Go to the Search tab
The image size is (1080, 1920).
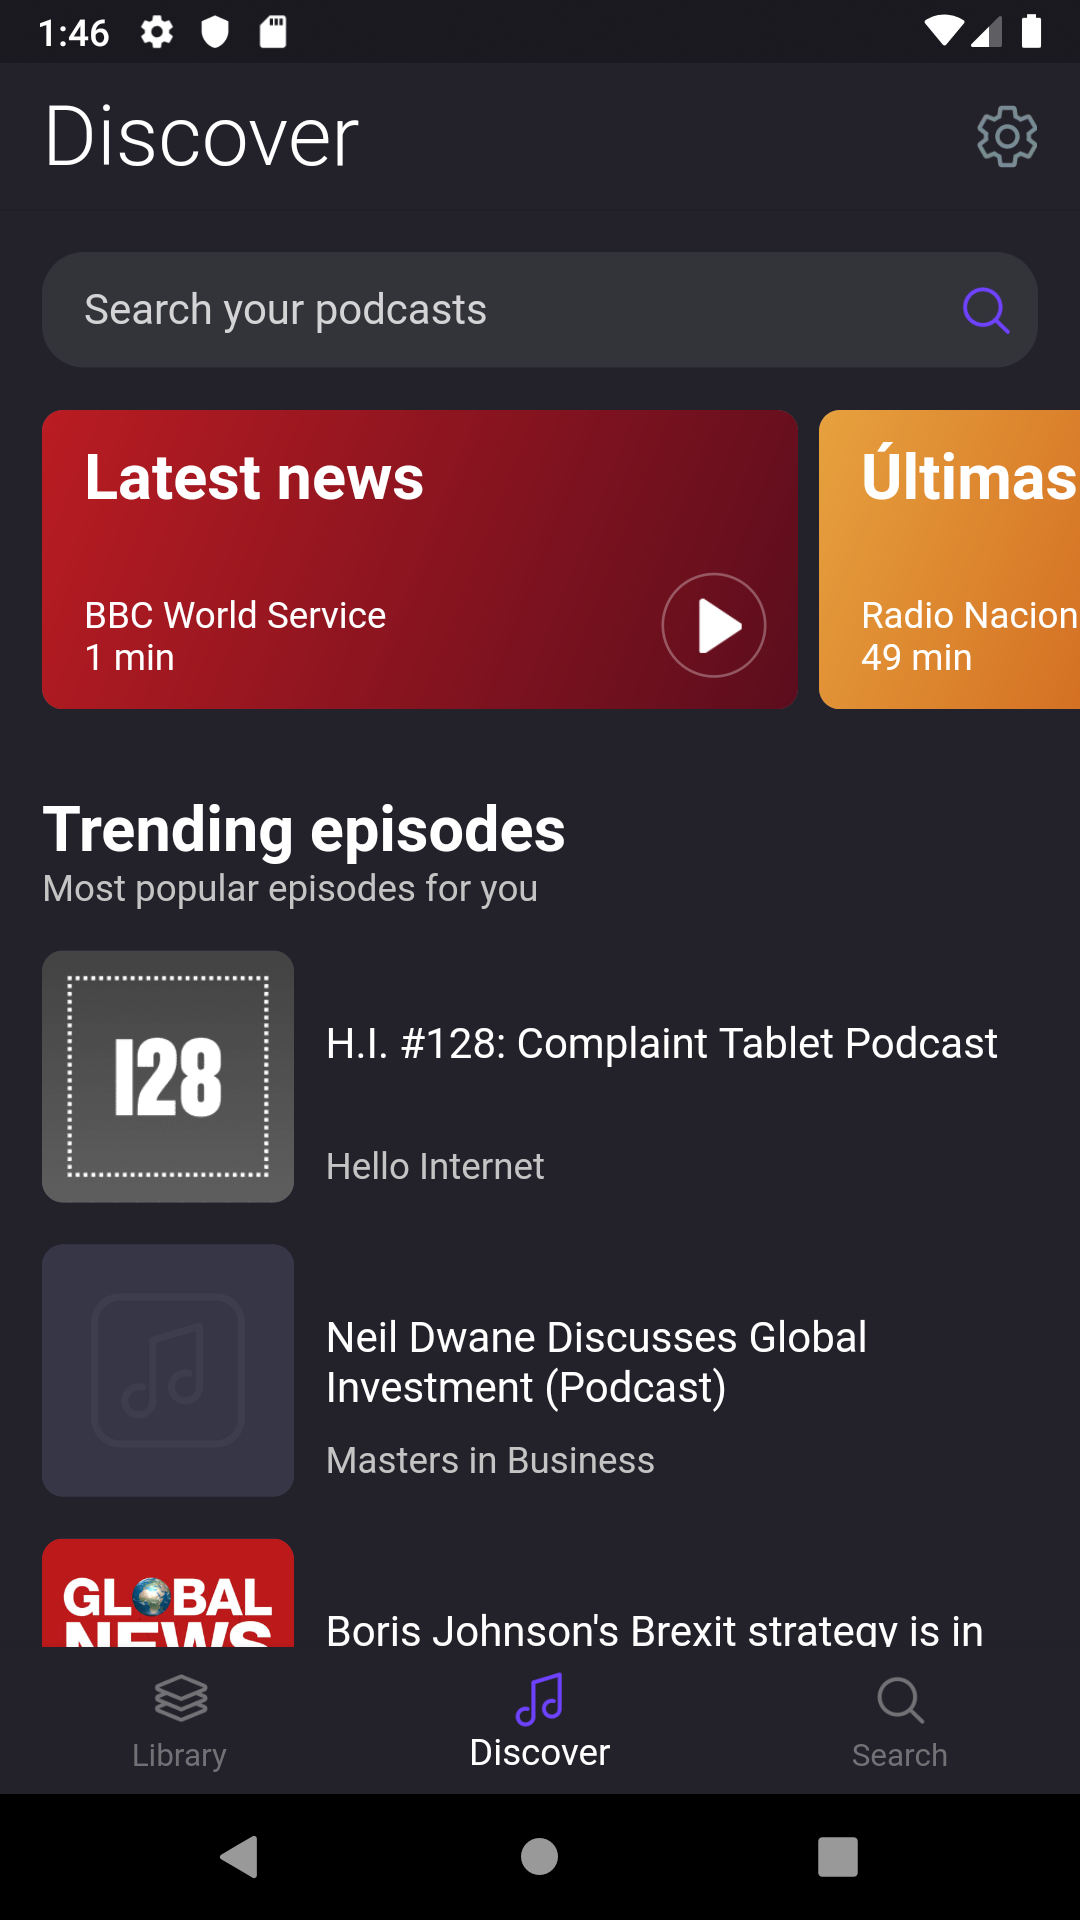(900, 1720)
